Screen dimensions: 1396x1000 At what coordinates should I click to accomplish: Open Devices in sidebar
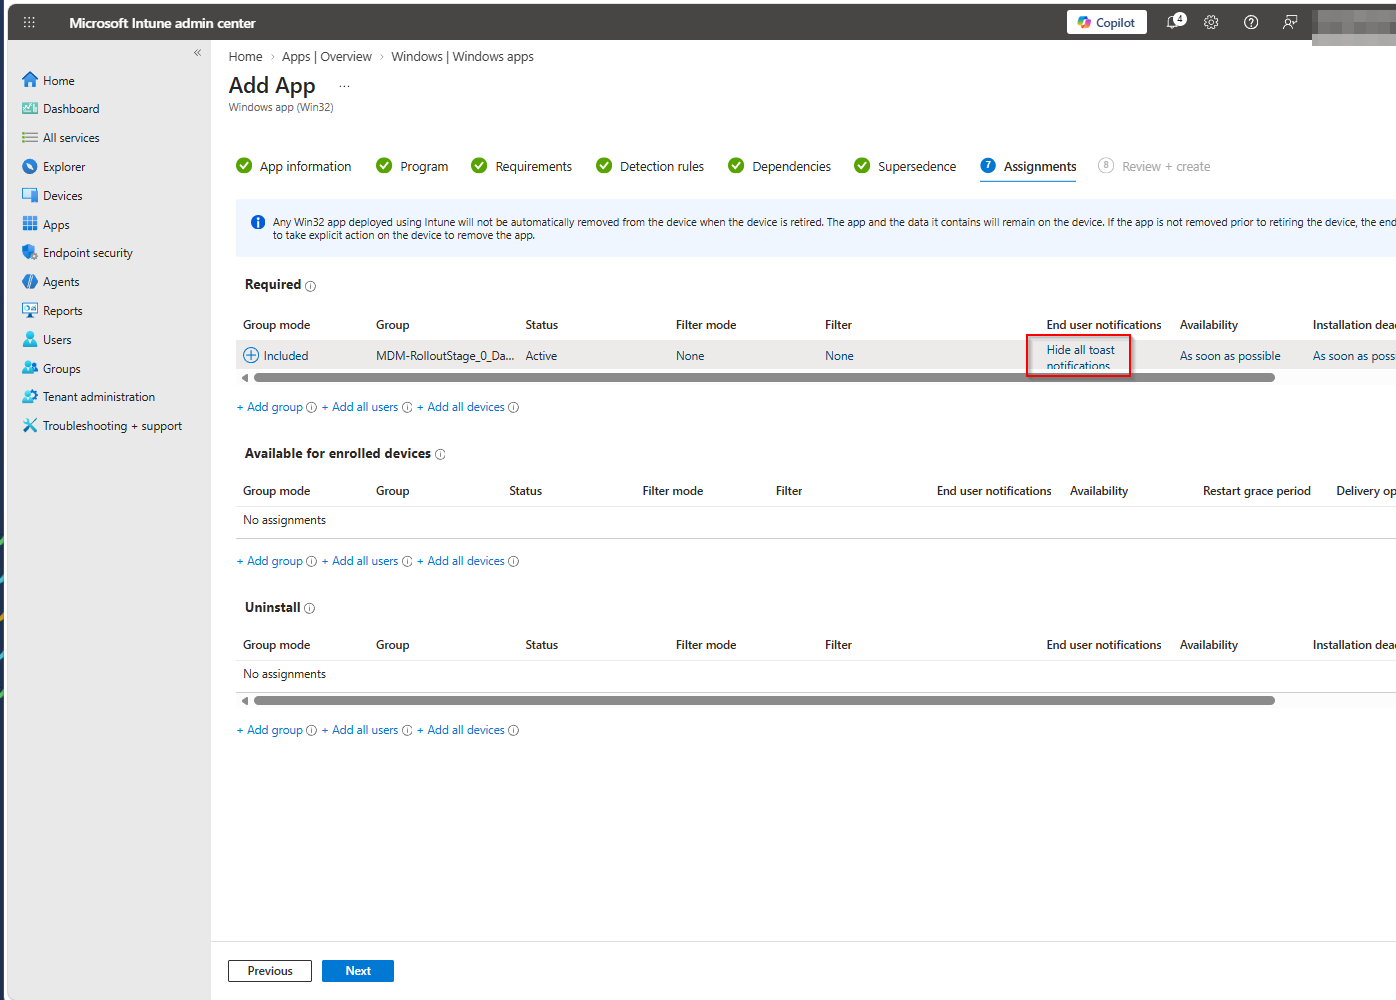(x=62, y=196)
